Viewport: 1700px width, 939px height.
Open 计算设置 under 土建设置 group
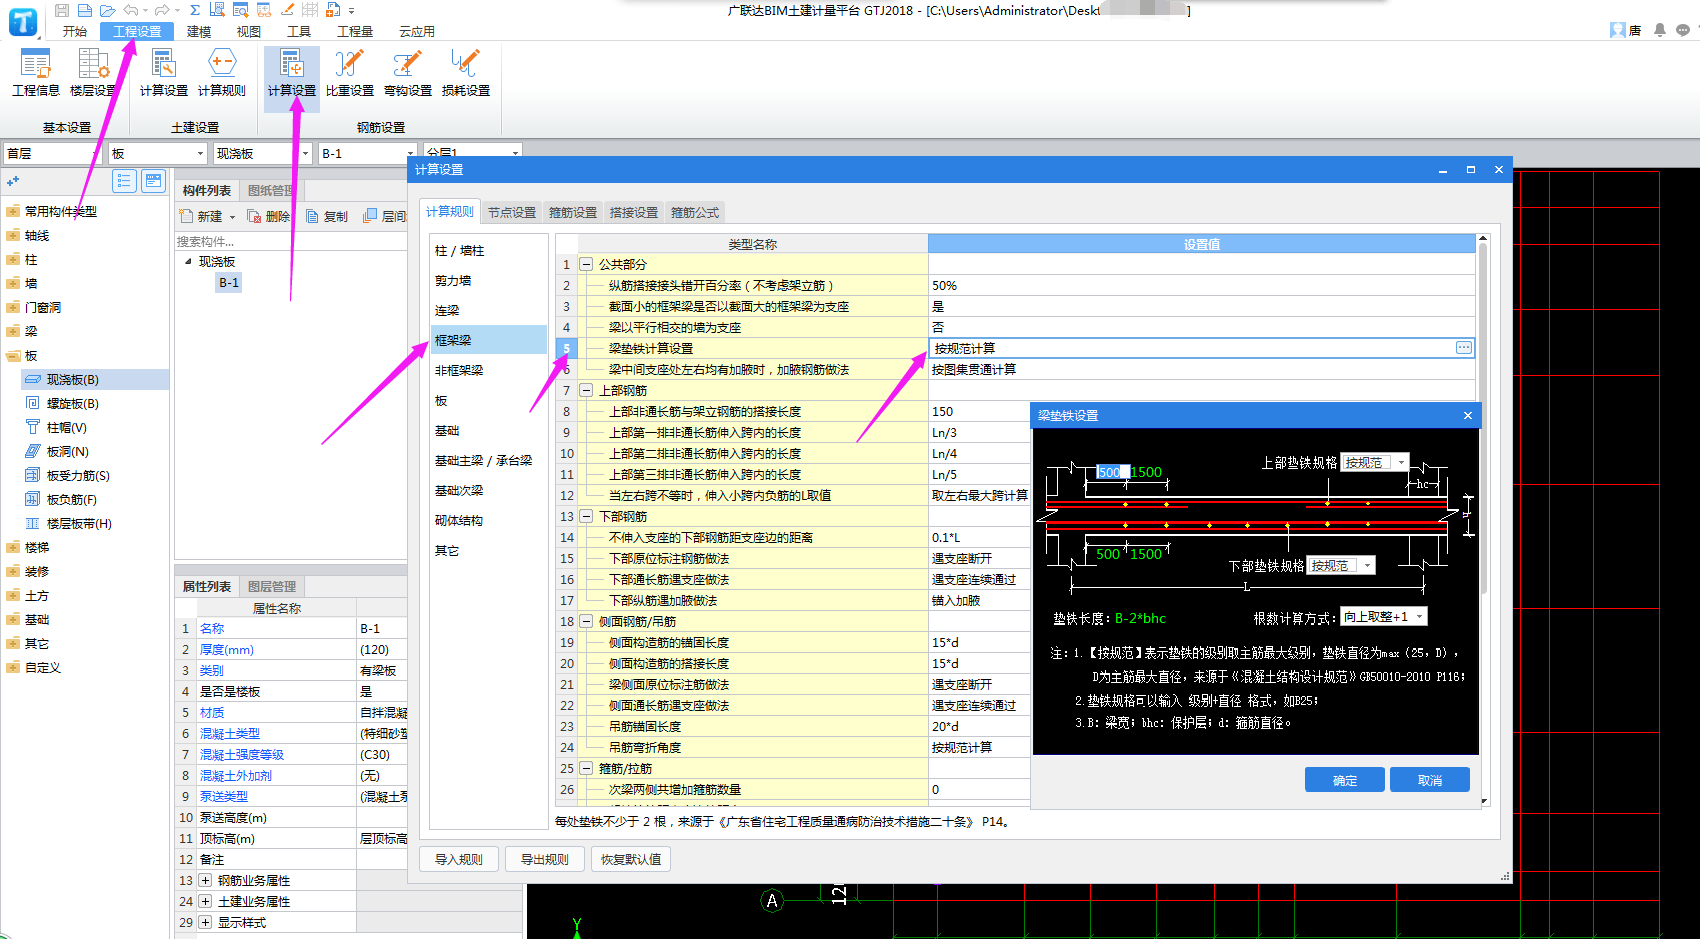coord(164,73)
